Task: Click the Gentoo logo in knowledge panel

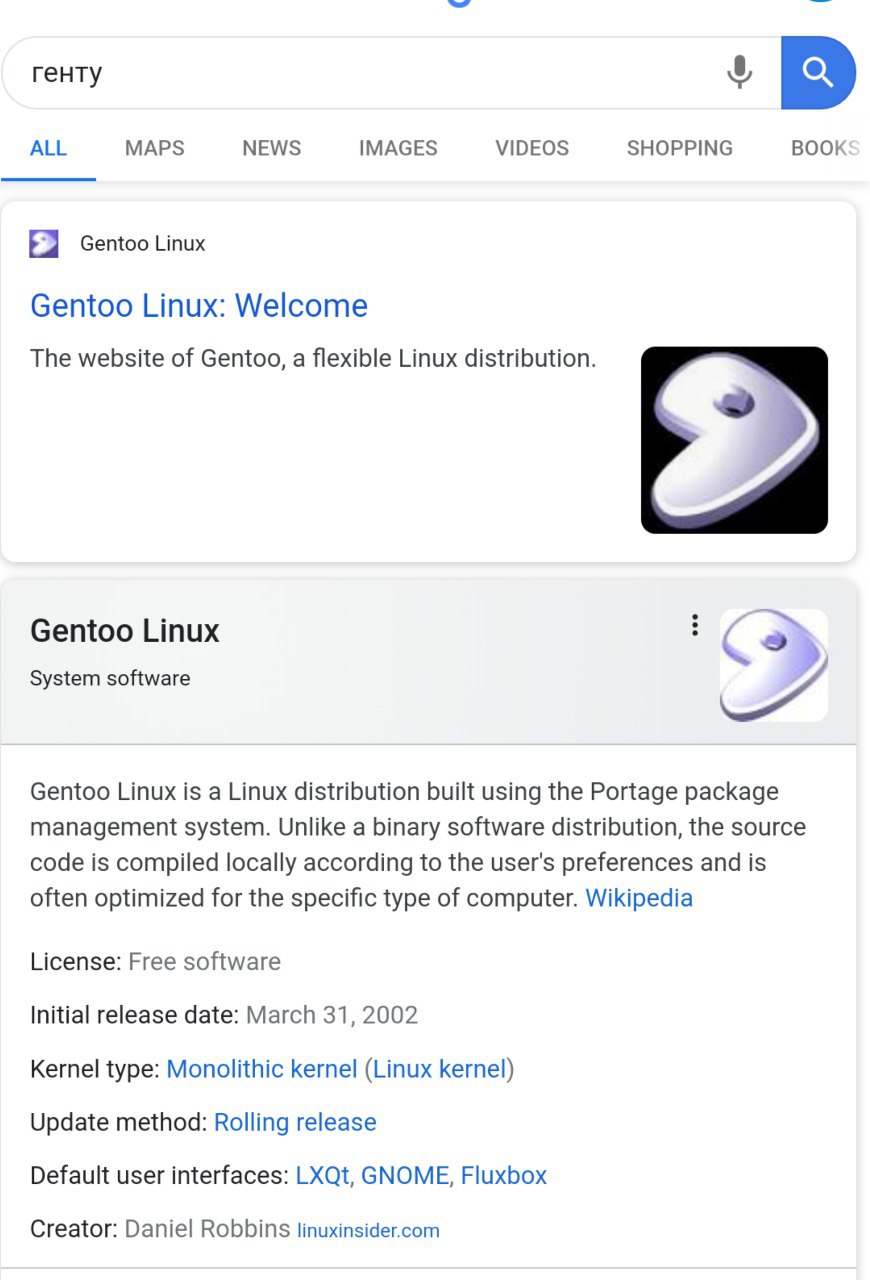Action: 774,665
